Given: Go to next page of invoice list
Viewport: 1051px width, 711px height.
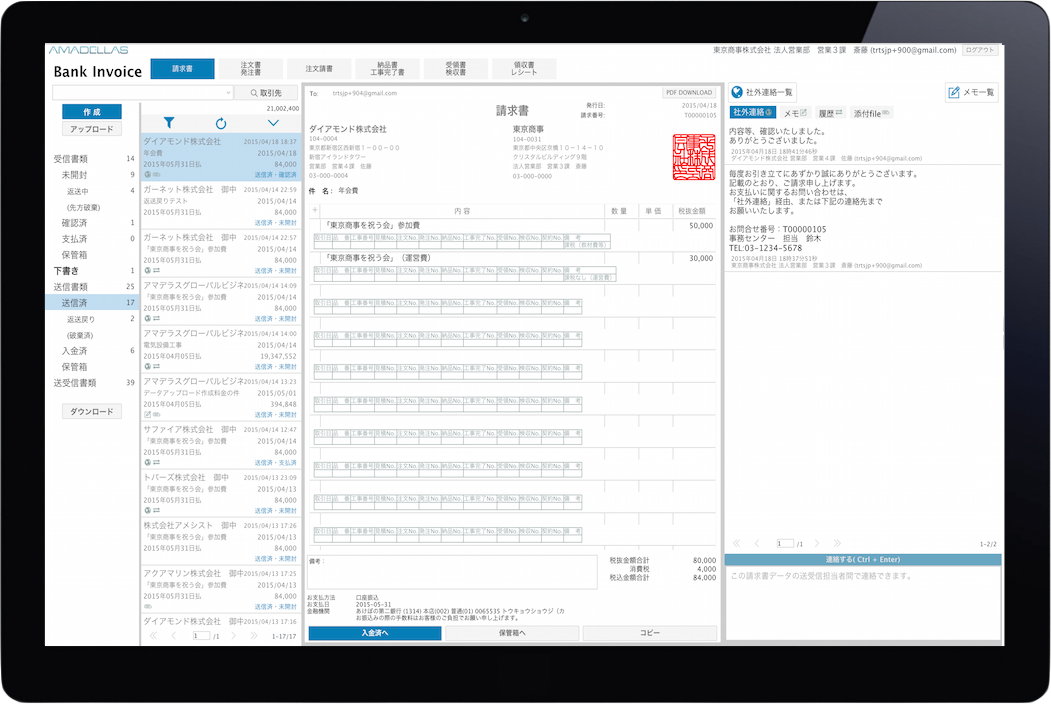Looking at the screenshot, I should point(233,636).
